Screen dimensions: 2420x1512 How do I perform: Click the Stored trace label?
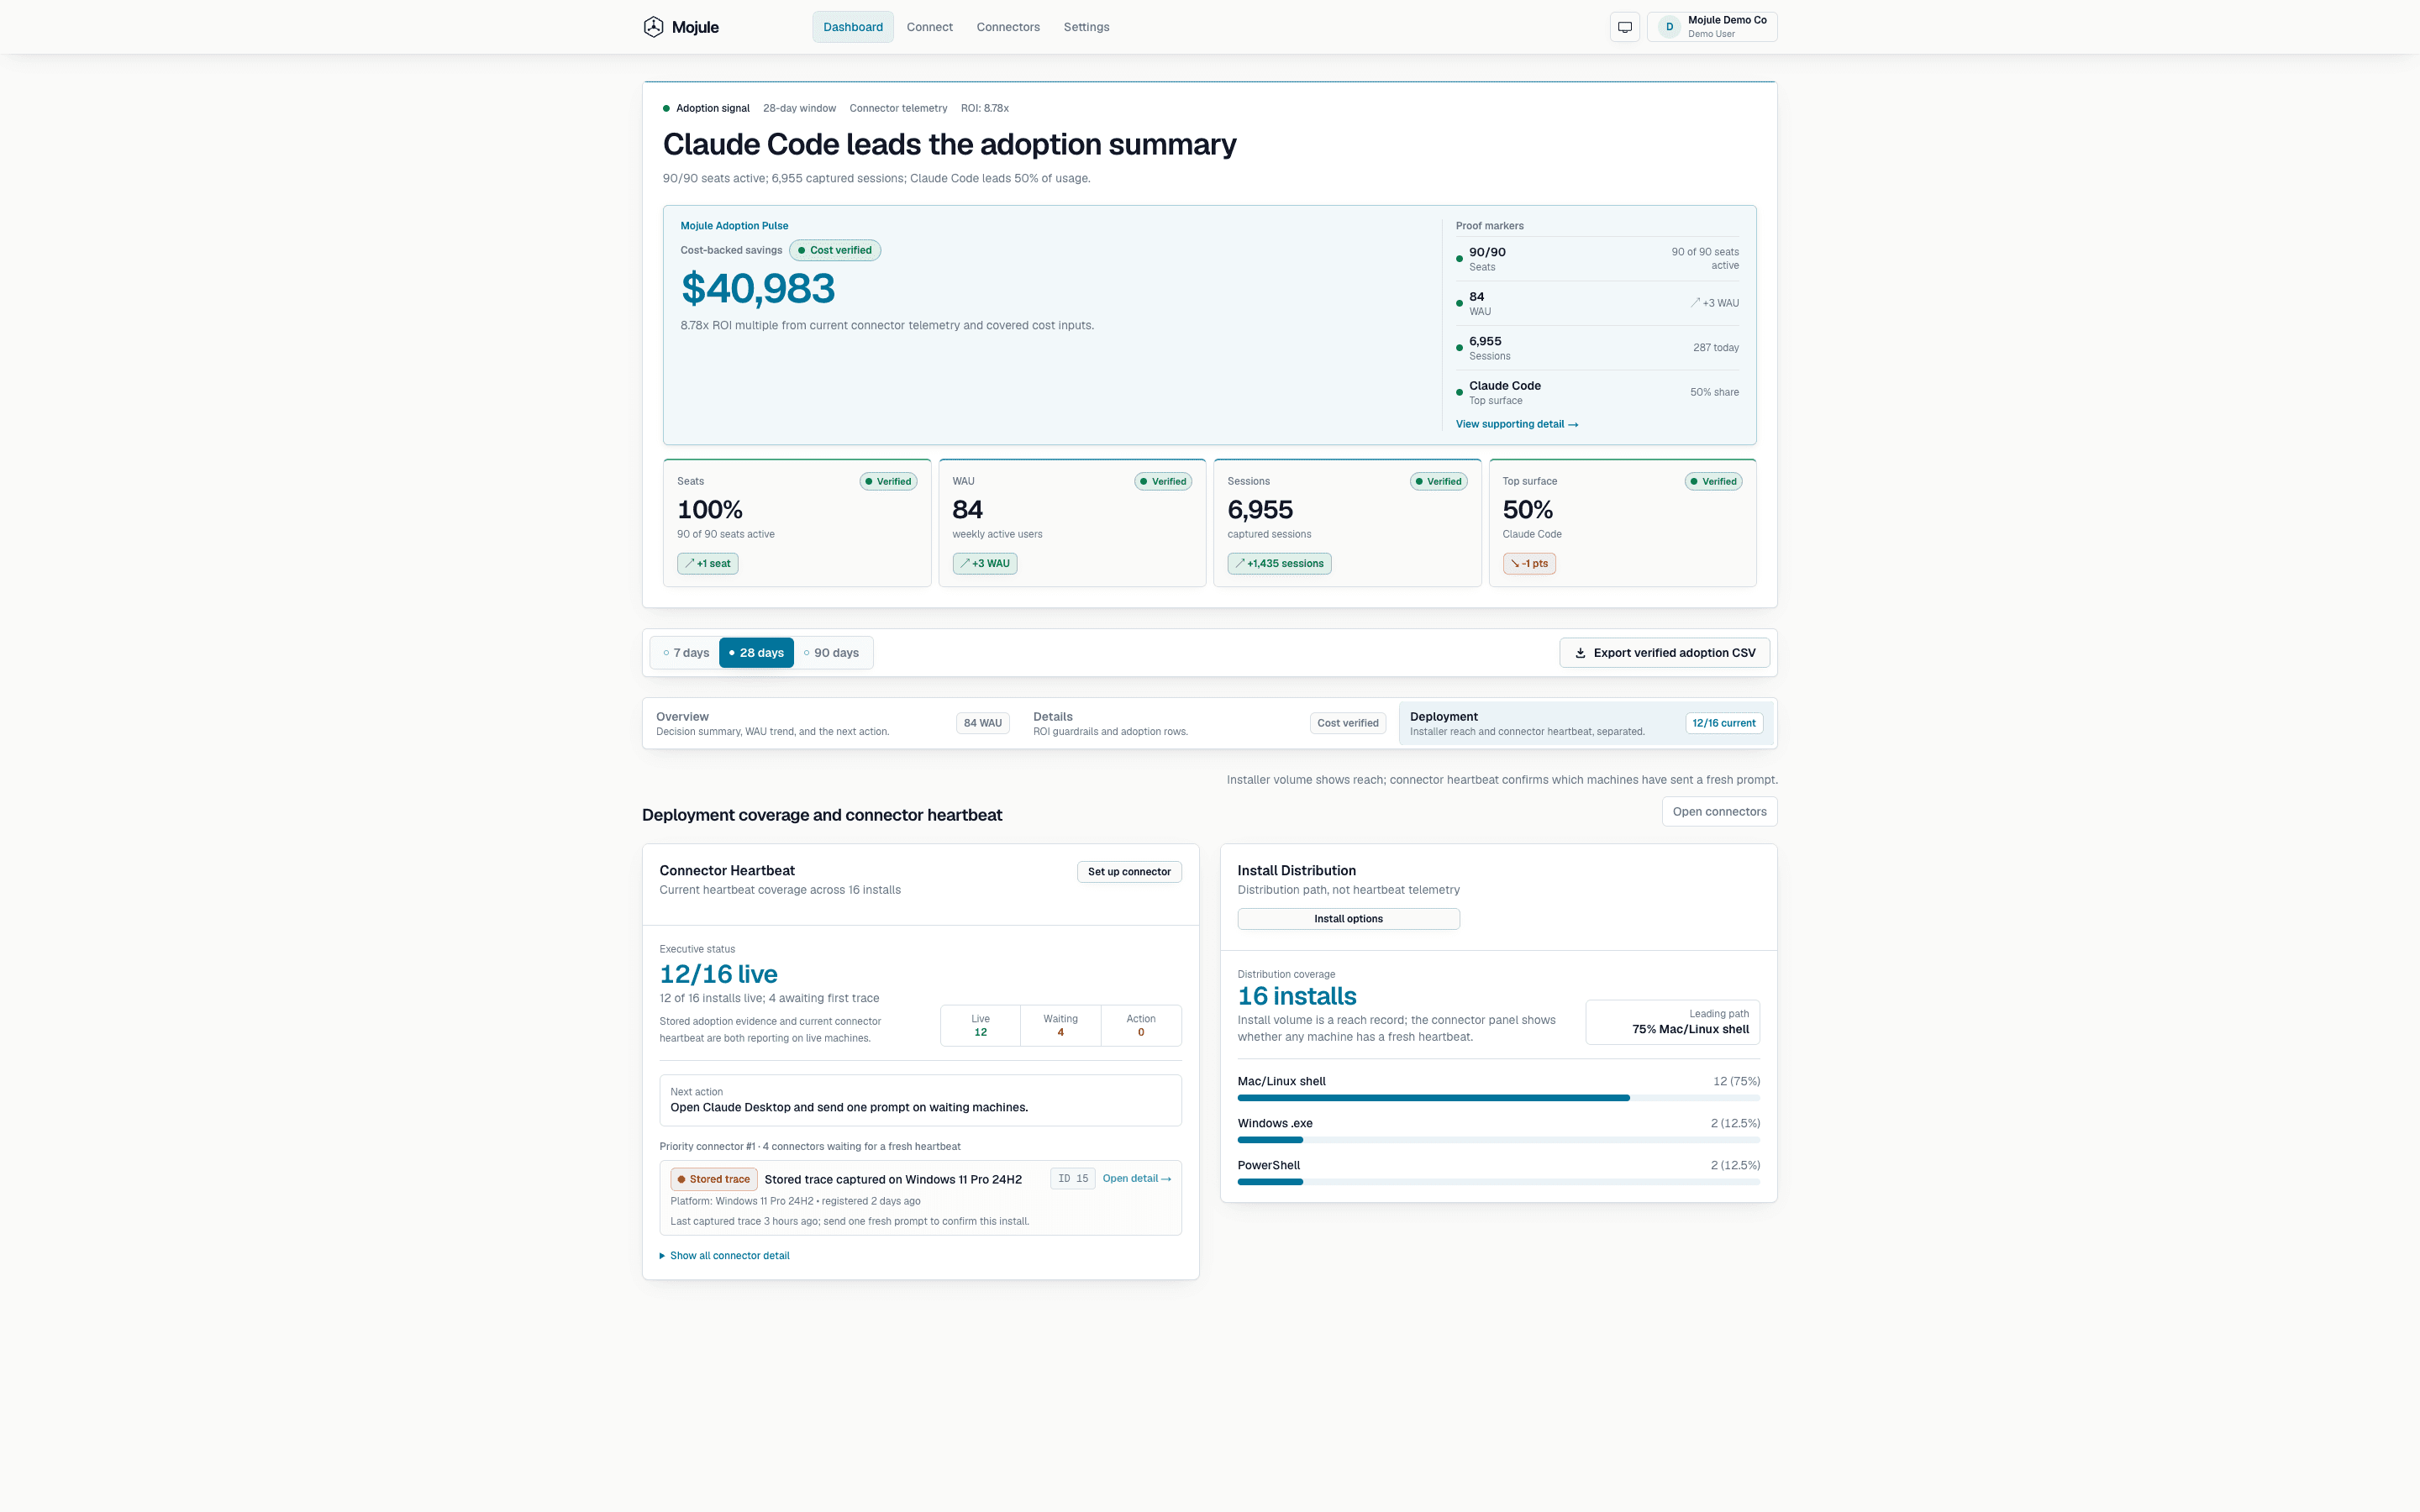[x=714, y=1179]
